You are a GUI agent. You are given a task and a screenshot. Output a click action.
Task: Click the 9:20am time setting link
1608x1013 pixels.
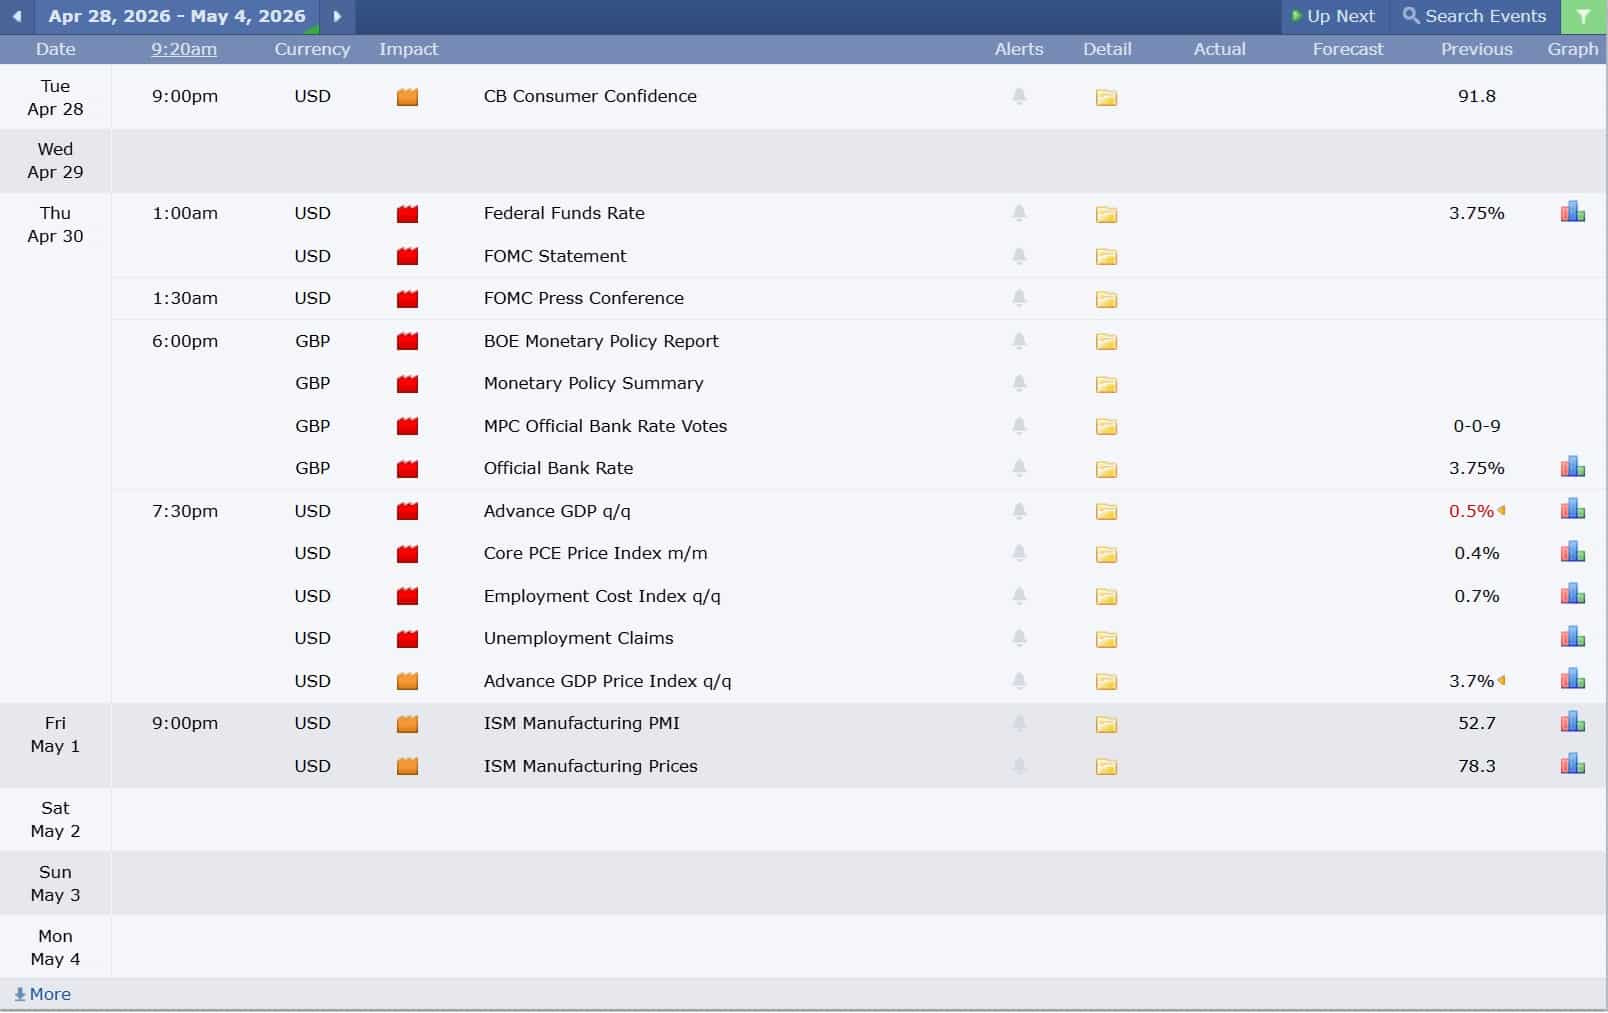tap(184, 49)
